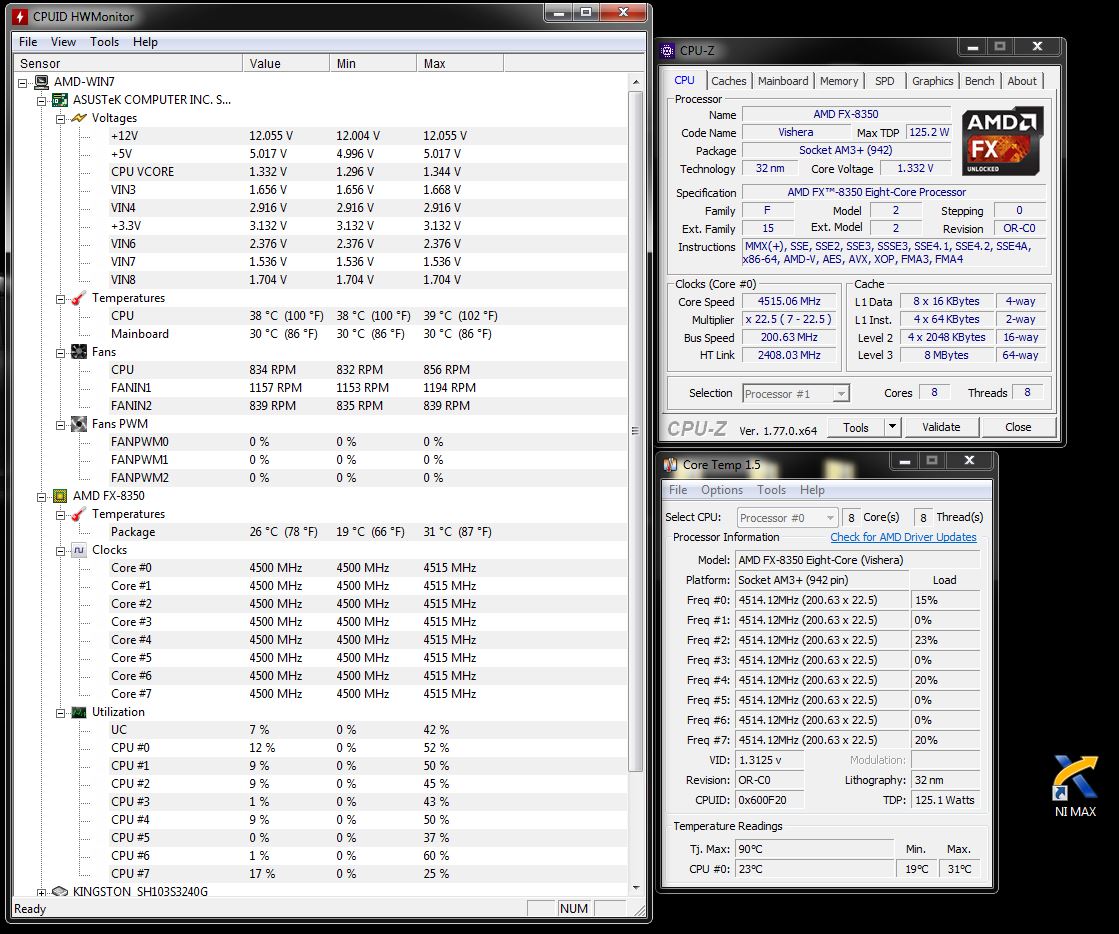Screen dimensions: 1119x934
Task: Click the AMD FX Unlocked logo in CPU-Z
Action: tap(1003, 141)
